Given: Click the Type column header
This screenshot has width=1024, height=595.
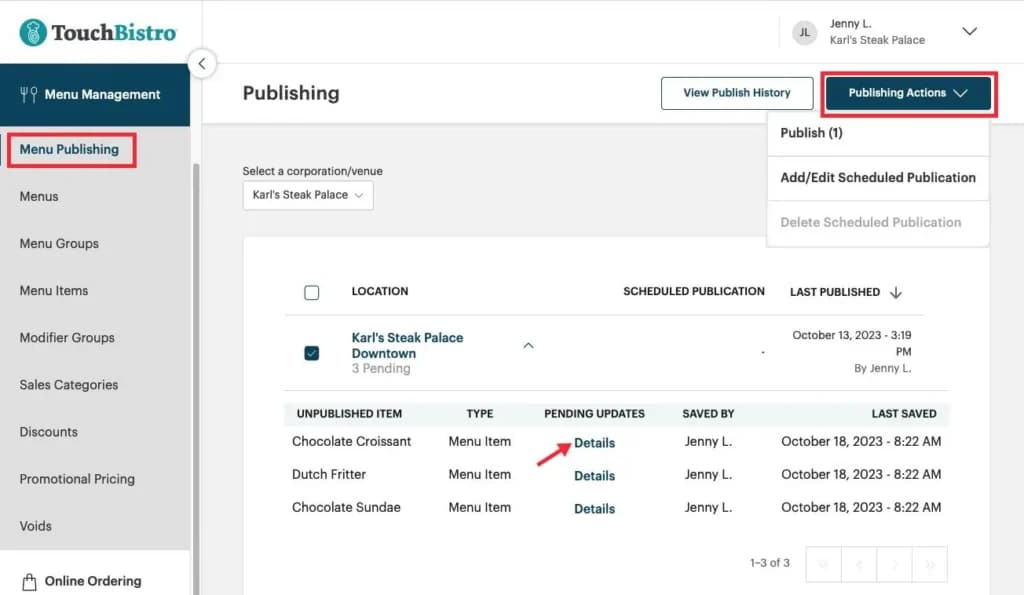Looking at the screenshot, I should (479, 413).
